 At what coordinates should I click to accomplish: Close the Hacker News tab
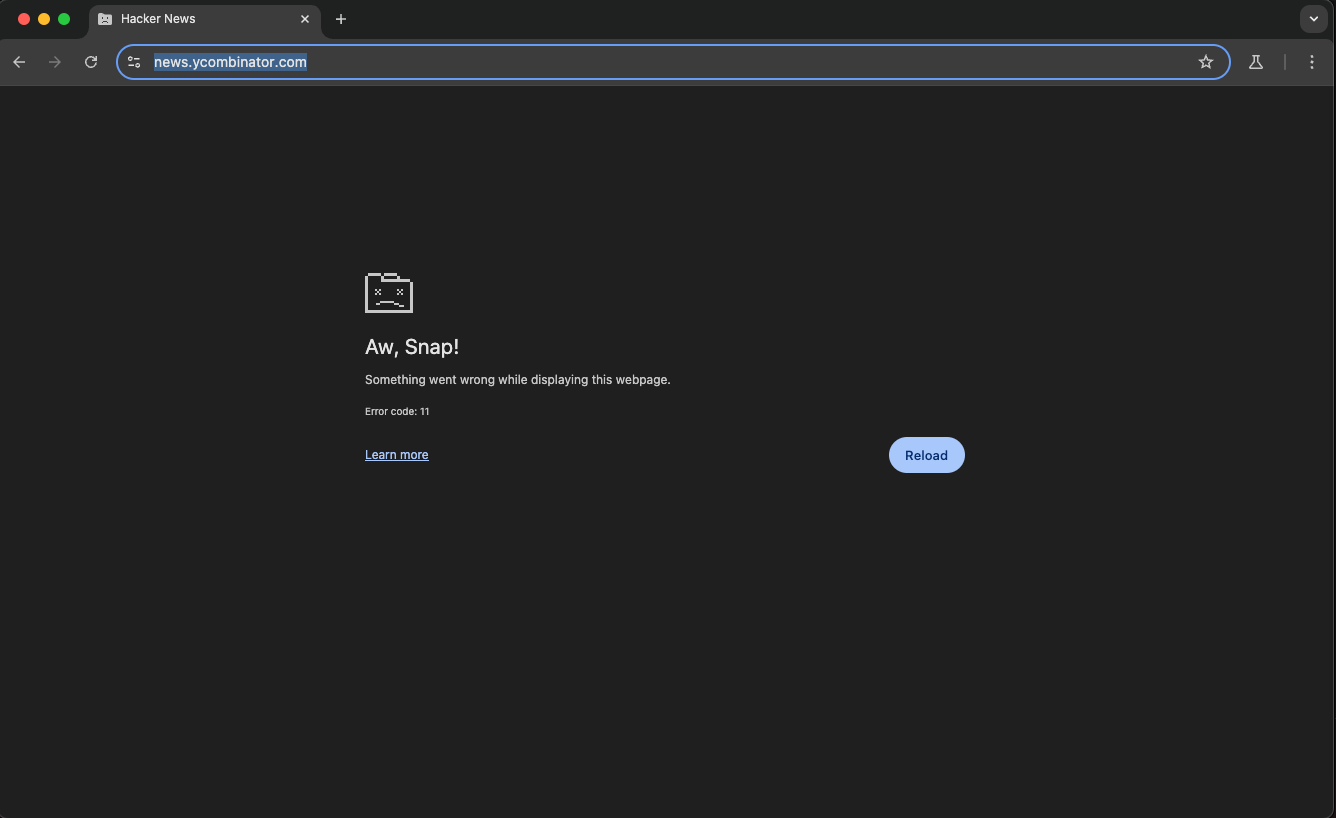[305, 19]
